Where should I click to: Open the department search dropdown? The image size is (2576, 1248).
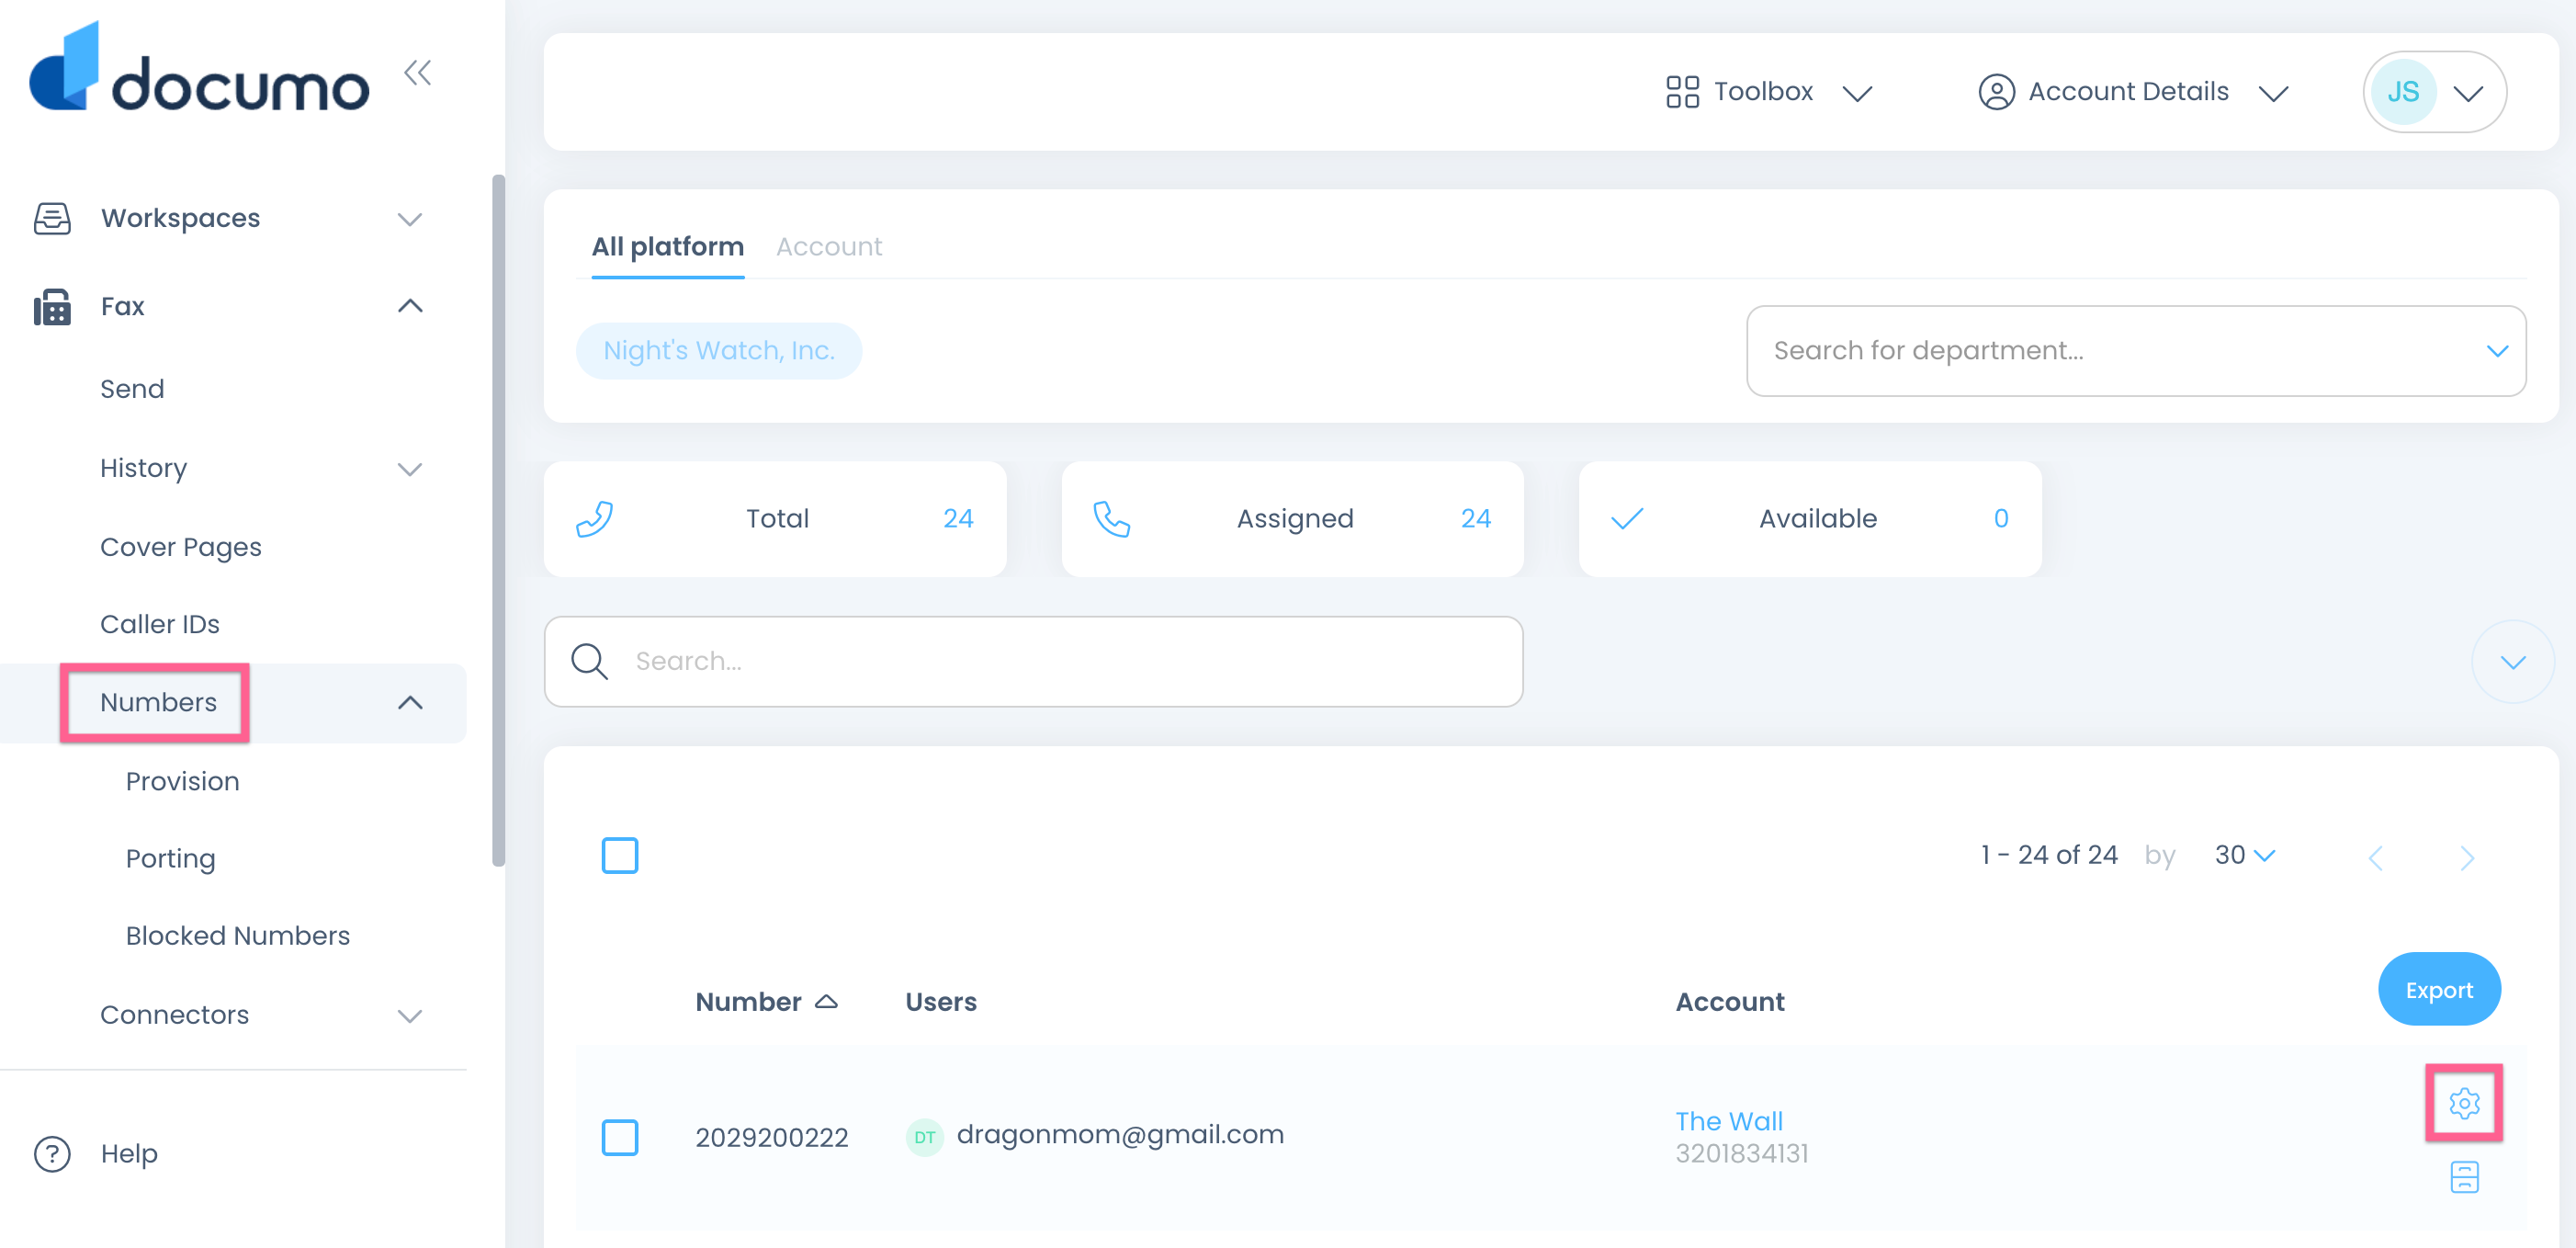2497,351
